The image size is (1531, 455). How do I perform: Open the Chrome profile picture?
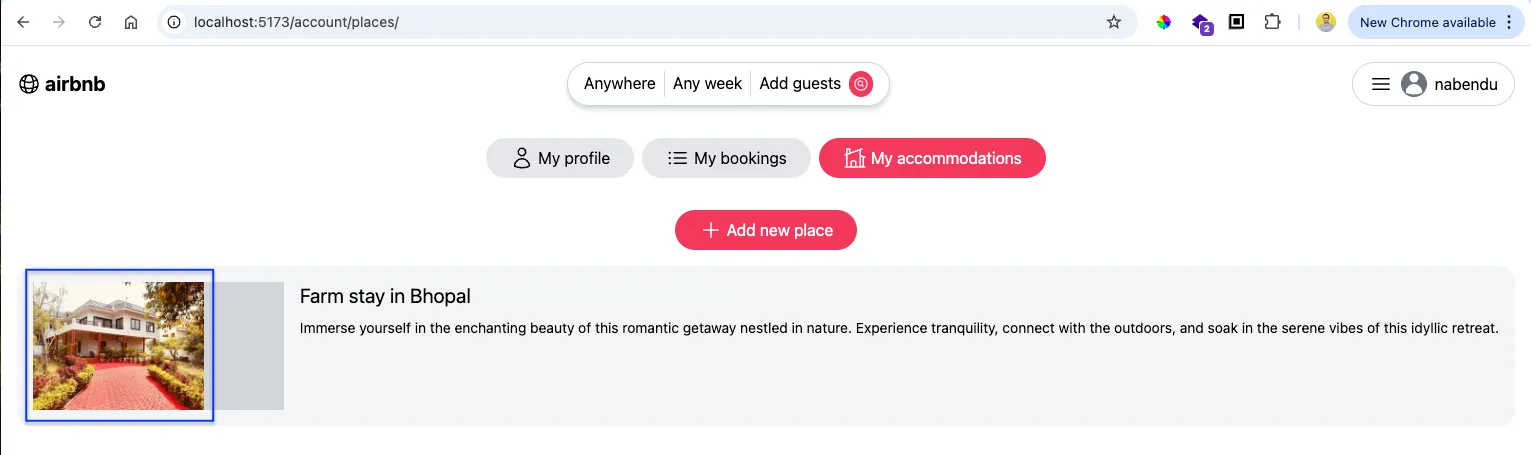pyautogui.click(x=1326, y=22)
